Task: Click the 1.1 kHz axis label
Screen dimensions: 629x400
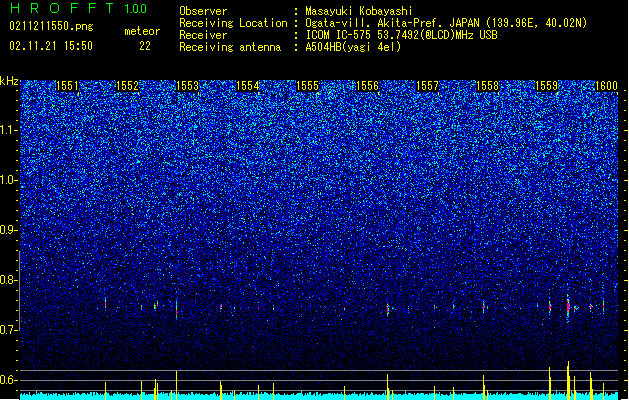Action: tap(8, 130)
